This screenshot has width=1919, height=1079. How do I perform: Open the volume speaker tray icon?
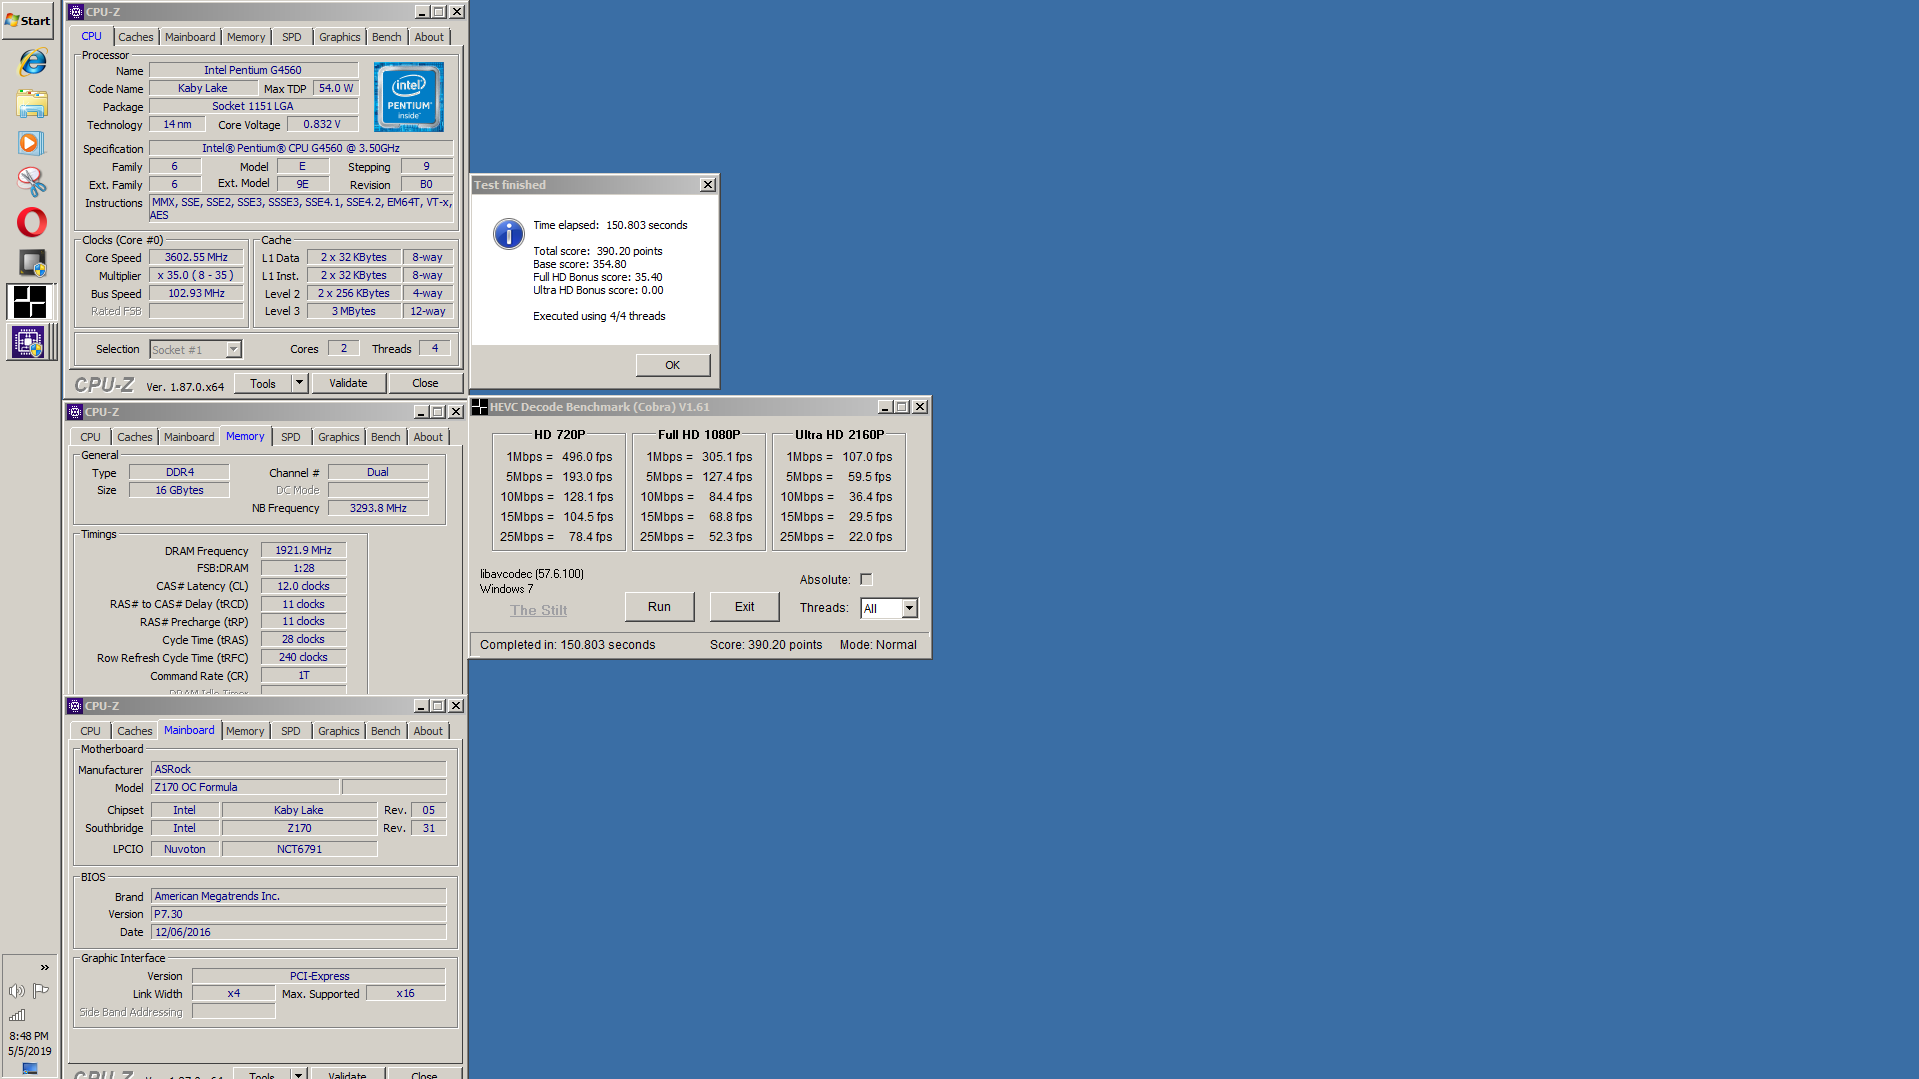point(16,990)
